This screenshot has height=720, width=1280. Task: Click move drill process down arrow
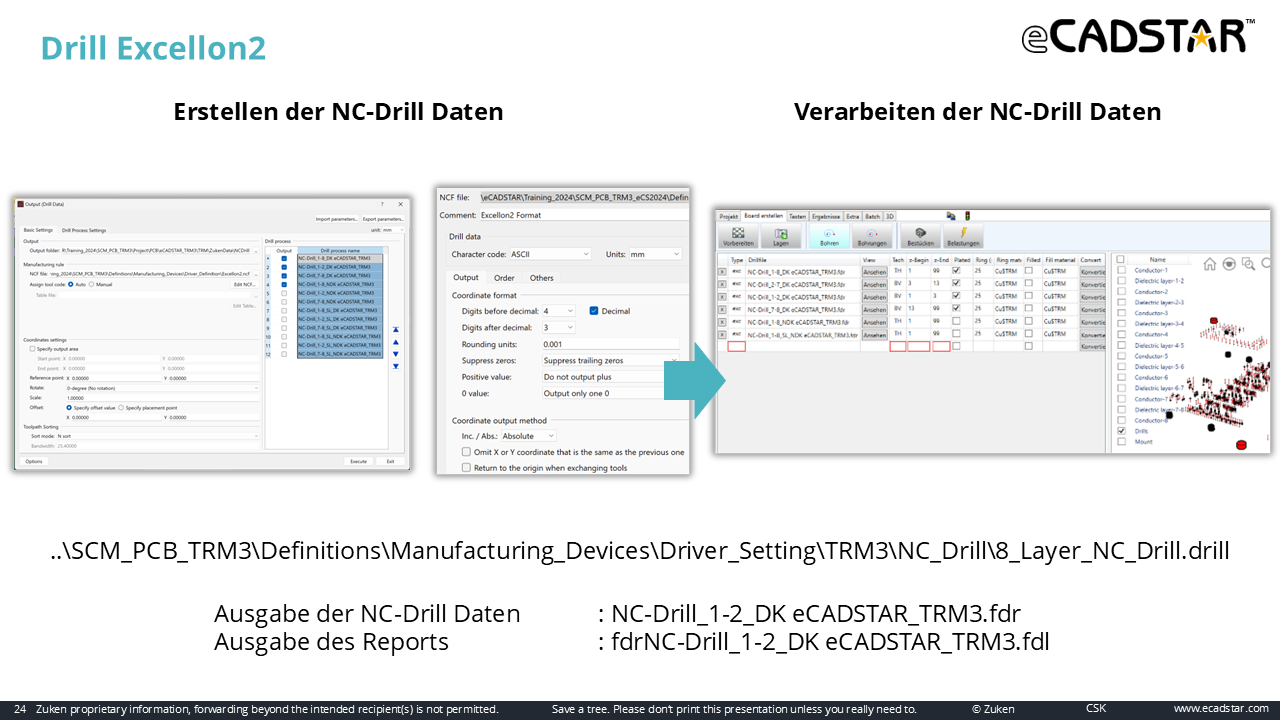click(x=396, y=354)
